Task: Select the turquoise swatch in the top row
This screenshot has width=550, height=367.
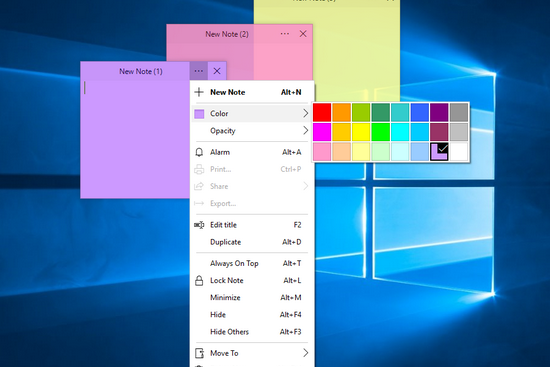Action: point(400,112)
